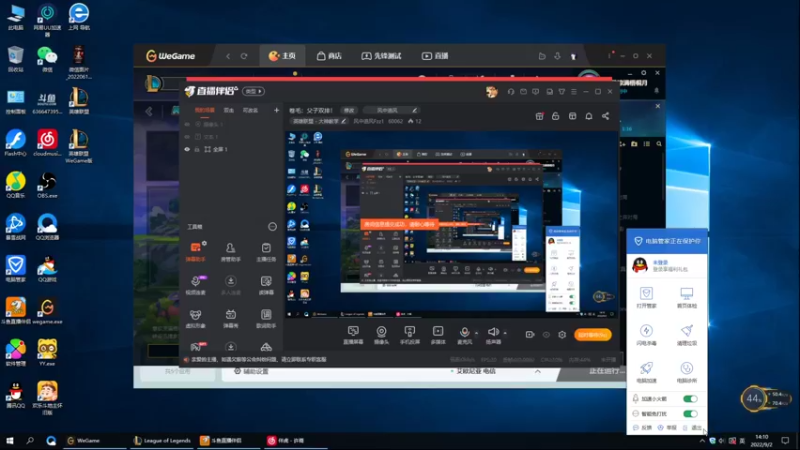Open the 虚拟形象 tool icon
This screenshot has width=800, height=450.
195,319
